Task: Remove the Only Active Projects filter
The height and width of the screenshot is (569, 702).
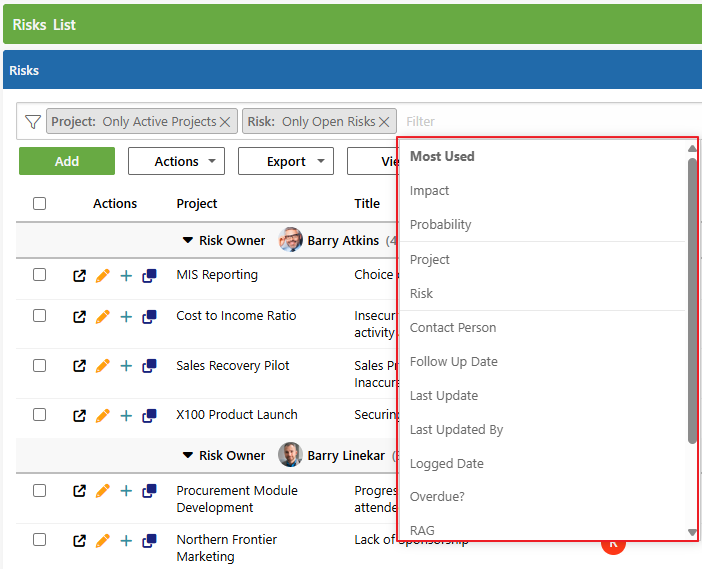Action: [225, 122]
